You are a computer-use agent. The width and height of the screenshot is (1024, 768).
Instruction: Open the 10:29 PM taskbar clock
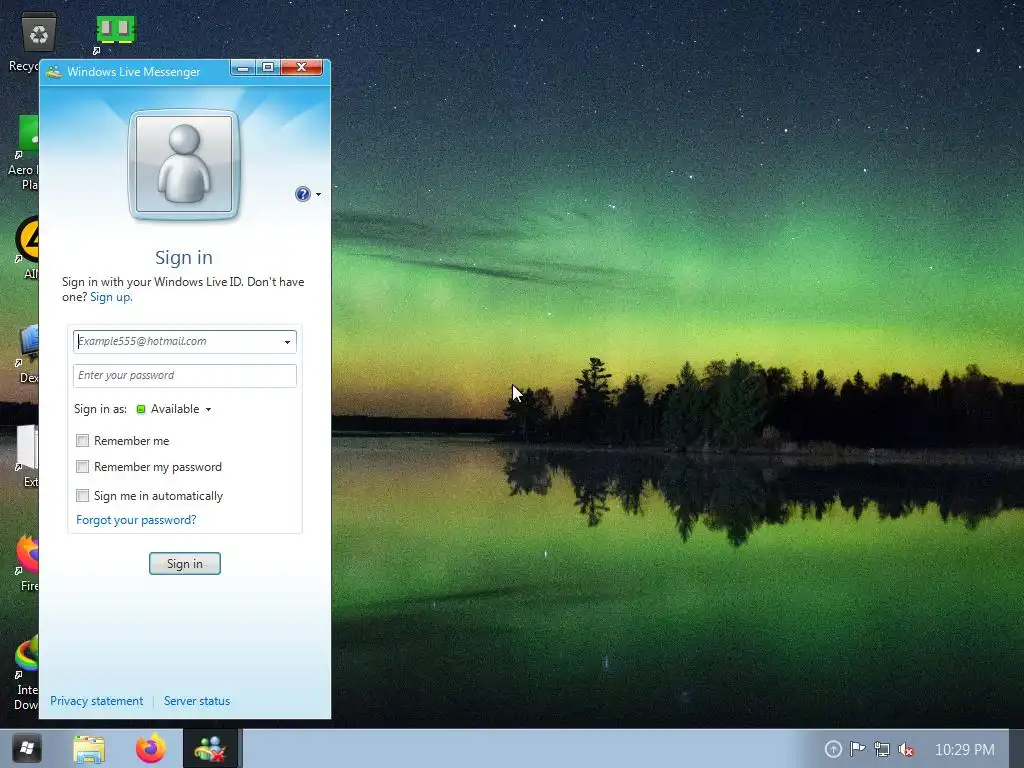(965, 750)
